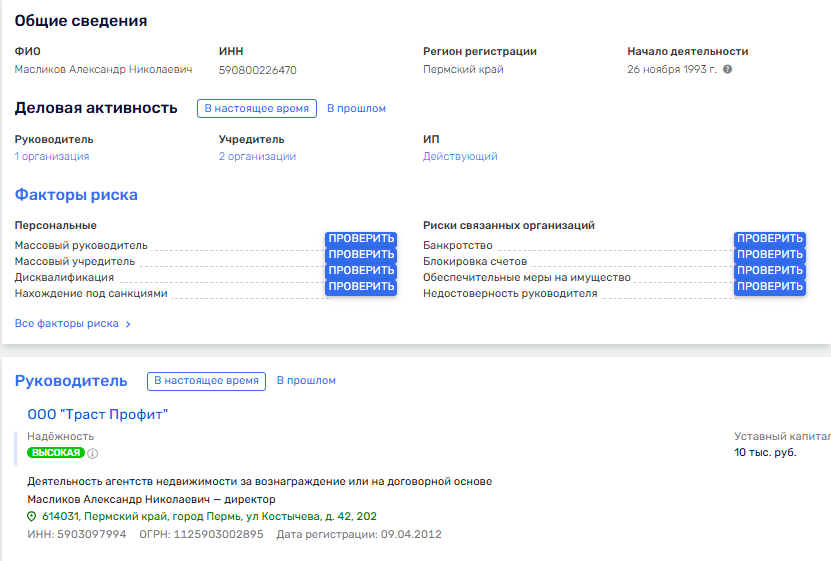Switch to В прошлом in Руководитель section
The width and height of the screenshot is (831, 561).
(306, 381)
